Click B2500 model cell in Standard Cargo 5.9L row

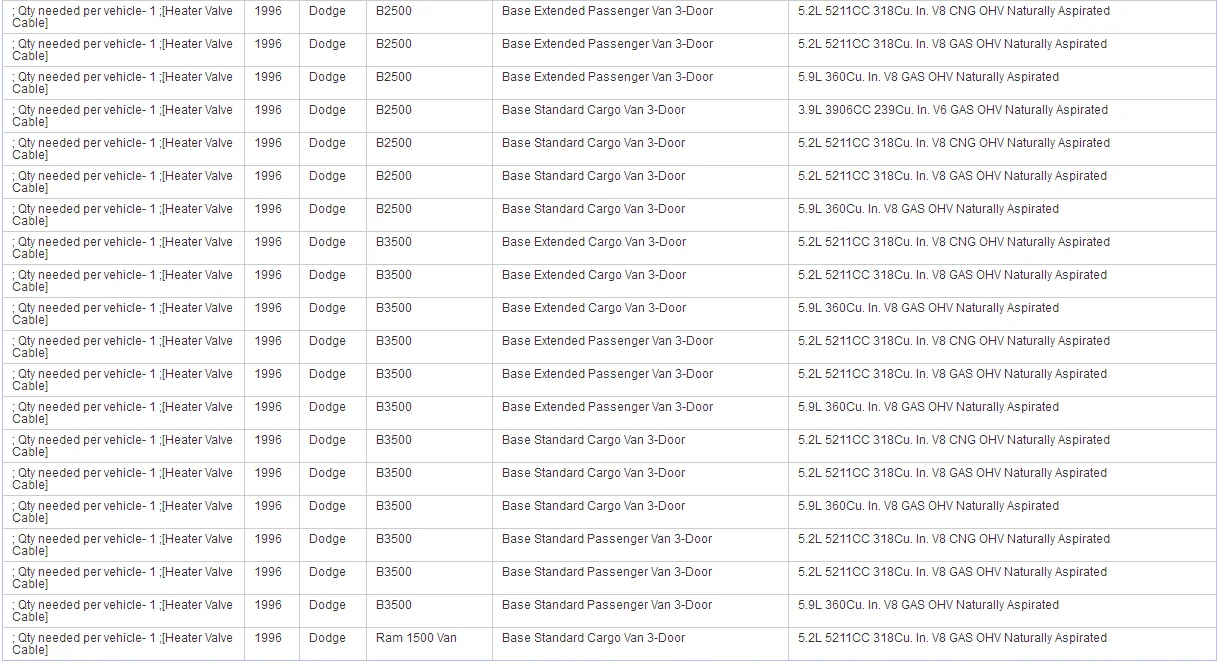tap(429, 215)
